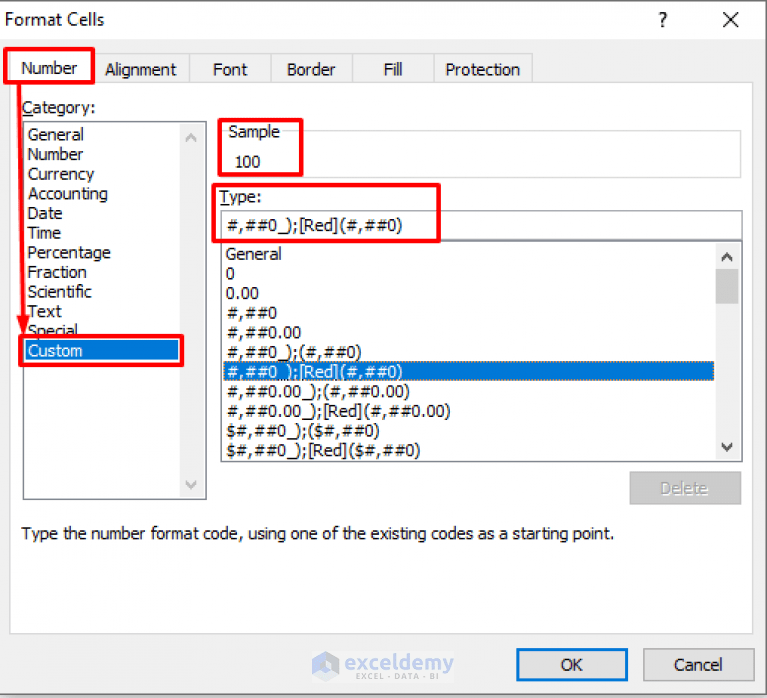Click the Type list scrollbar thumb
Image resolution: width=767 pixels, height=698 pixels.
tap(727, 286)
